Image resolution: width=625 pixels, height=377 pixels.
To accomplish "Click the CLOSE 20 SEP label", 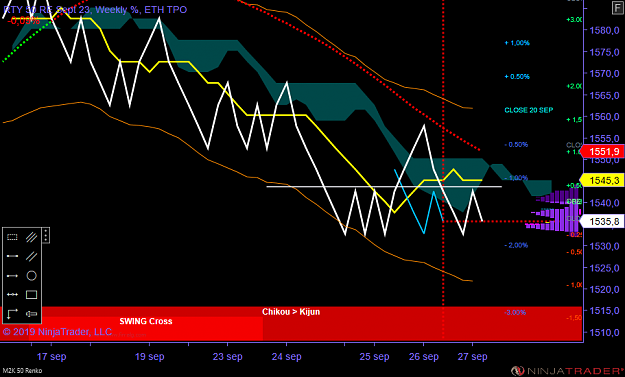I will click(529, 110).
